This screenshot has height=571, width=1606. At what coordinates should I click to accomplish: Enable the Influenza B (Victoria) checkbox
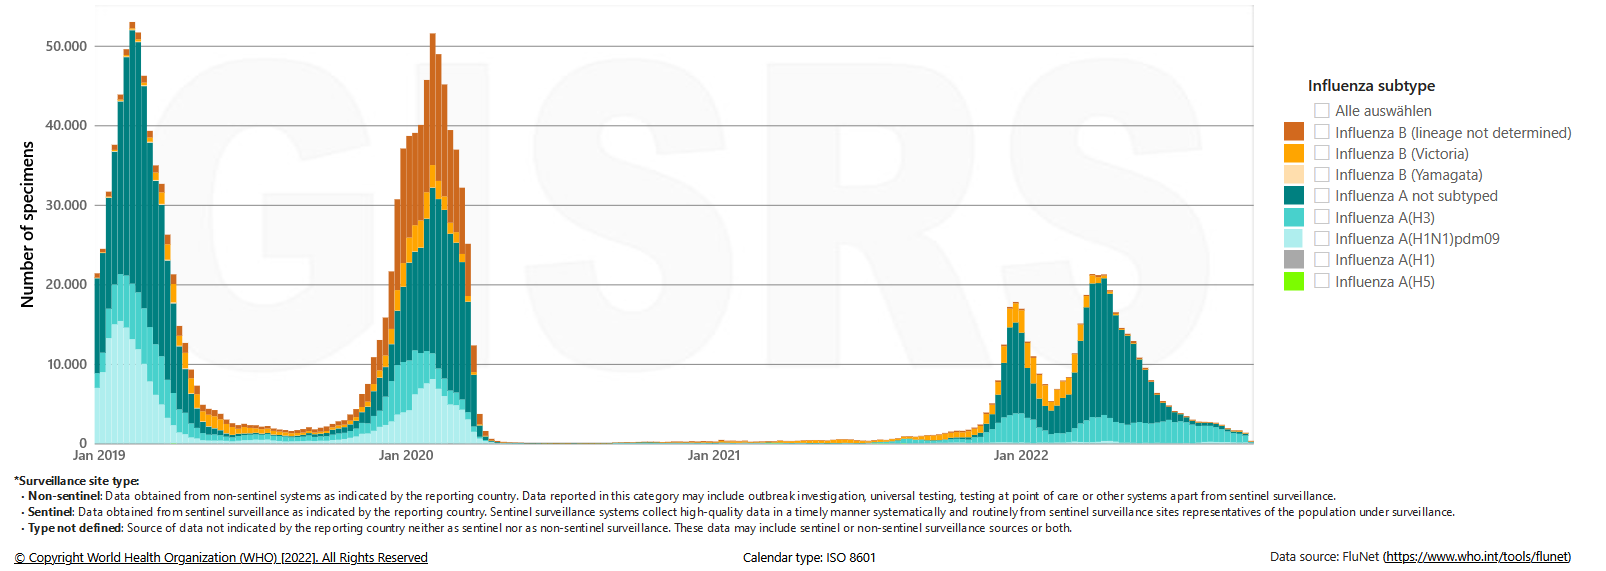(x=1321, y=153)
